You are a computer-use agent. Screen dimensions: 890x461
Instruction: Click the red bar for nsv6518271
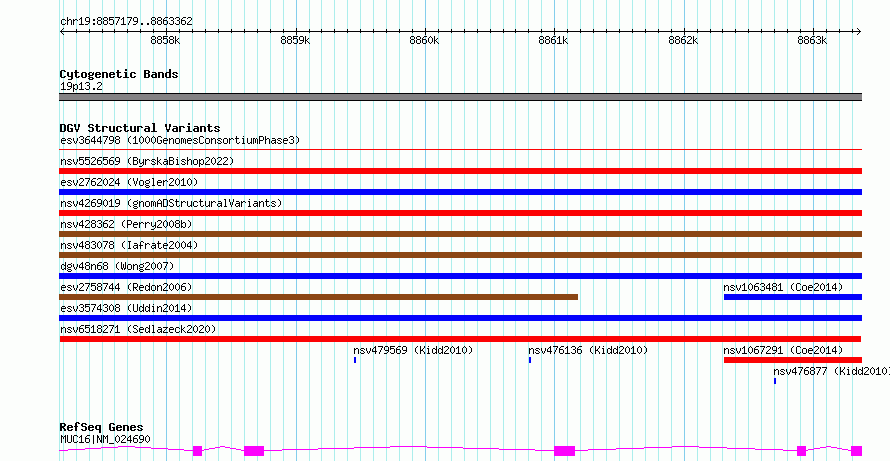point(460,339)
